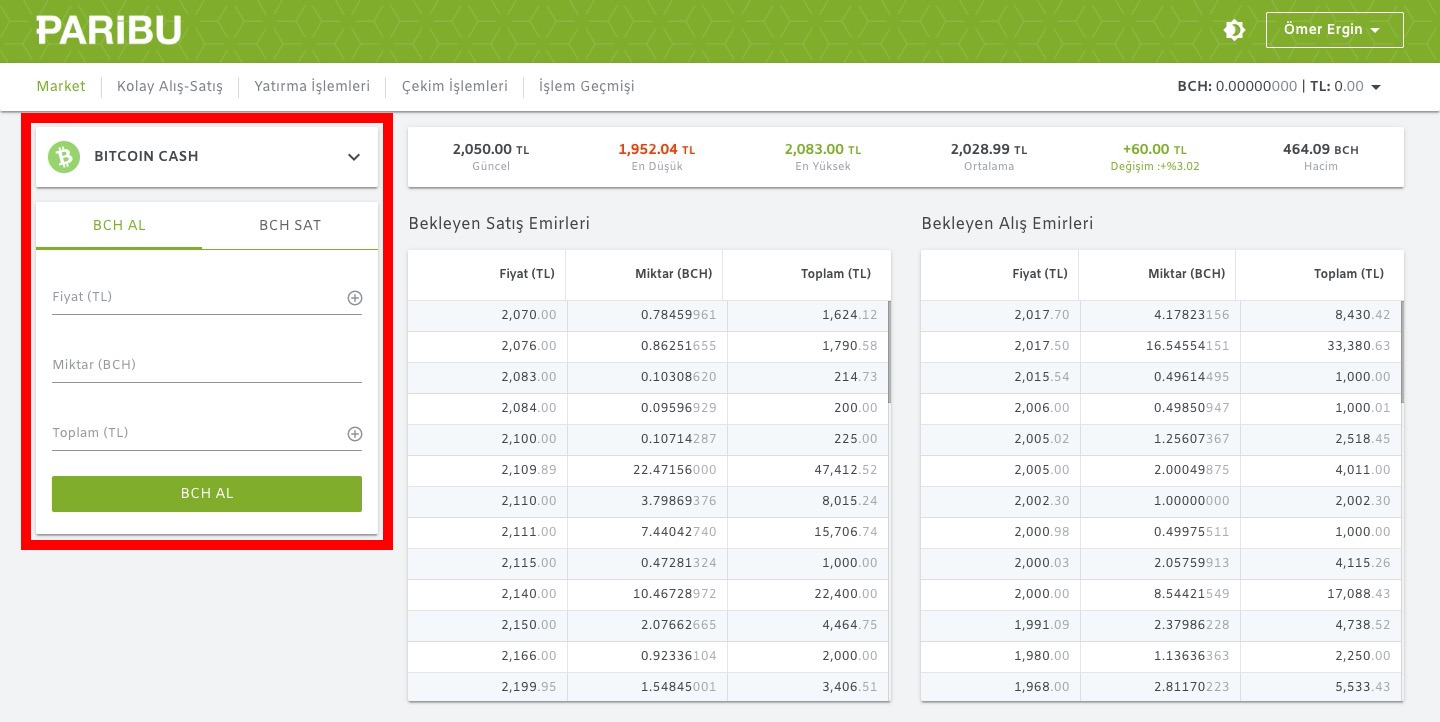
Task: Focus the Miktar (BCH) input field
Action: coord(207,365)
